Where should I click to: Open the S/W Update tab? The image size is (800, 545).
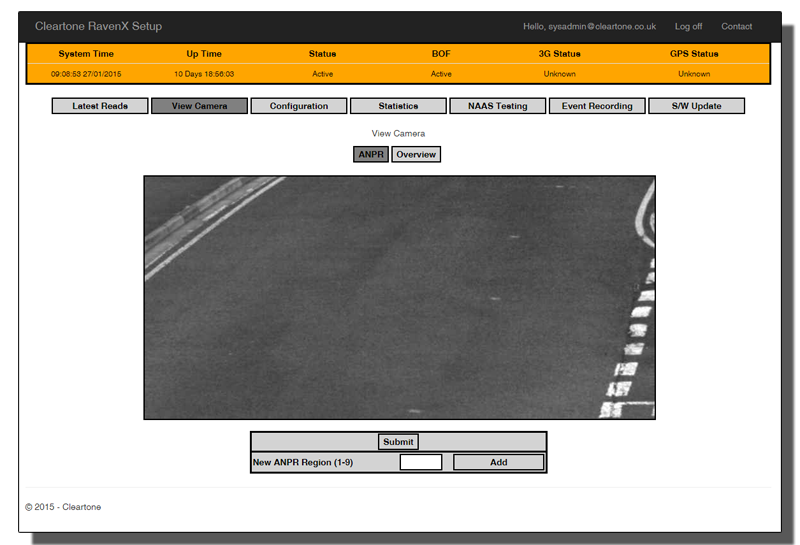(x=696, y=106)
